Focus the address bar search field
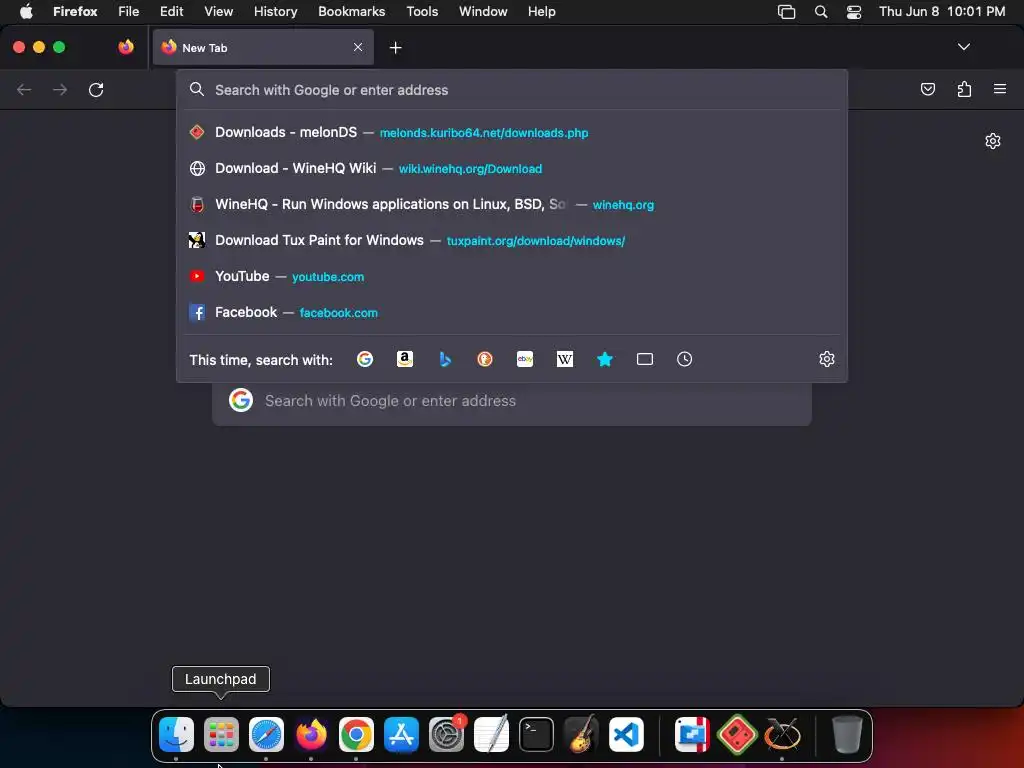Viewport: 1024px width, 768px height. click(x=512, y=90)
